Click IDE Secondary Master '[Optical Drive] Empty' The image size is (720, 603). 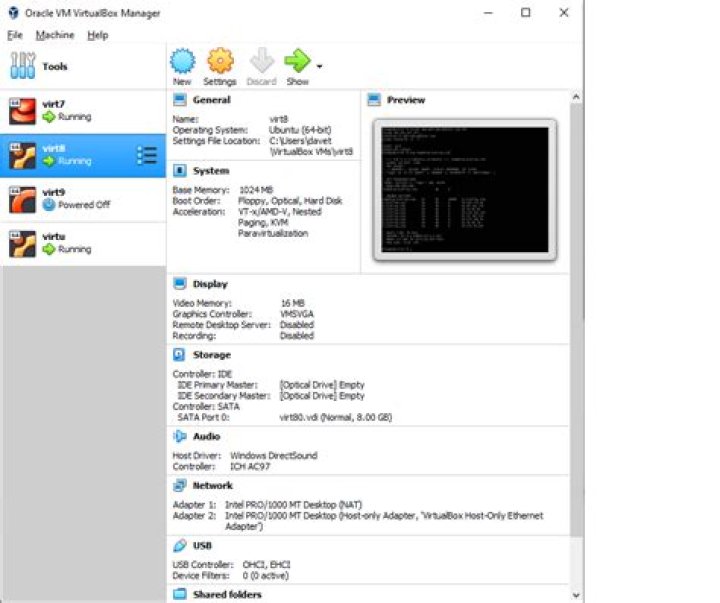322,395
